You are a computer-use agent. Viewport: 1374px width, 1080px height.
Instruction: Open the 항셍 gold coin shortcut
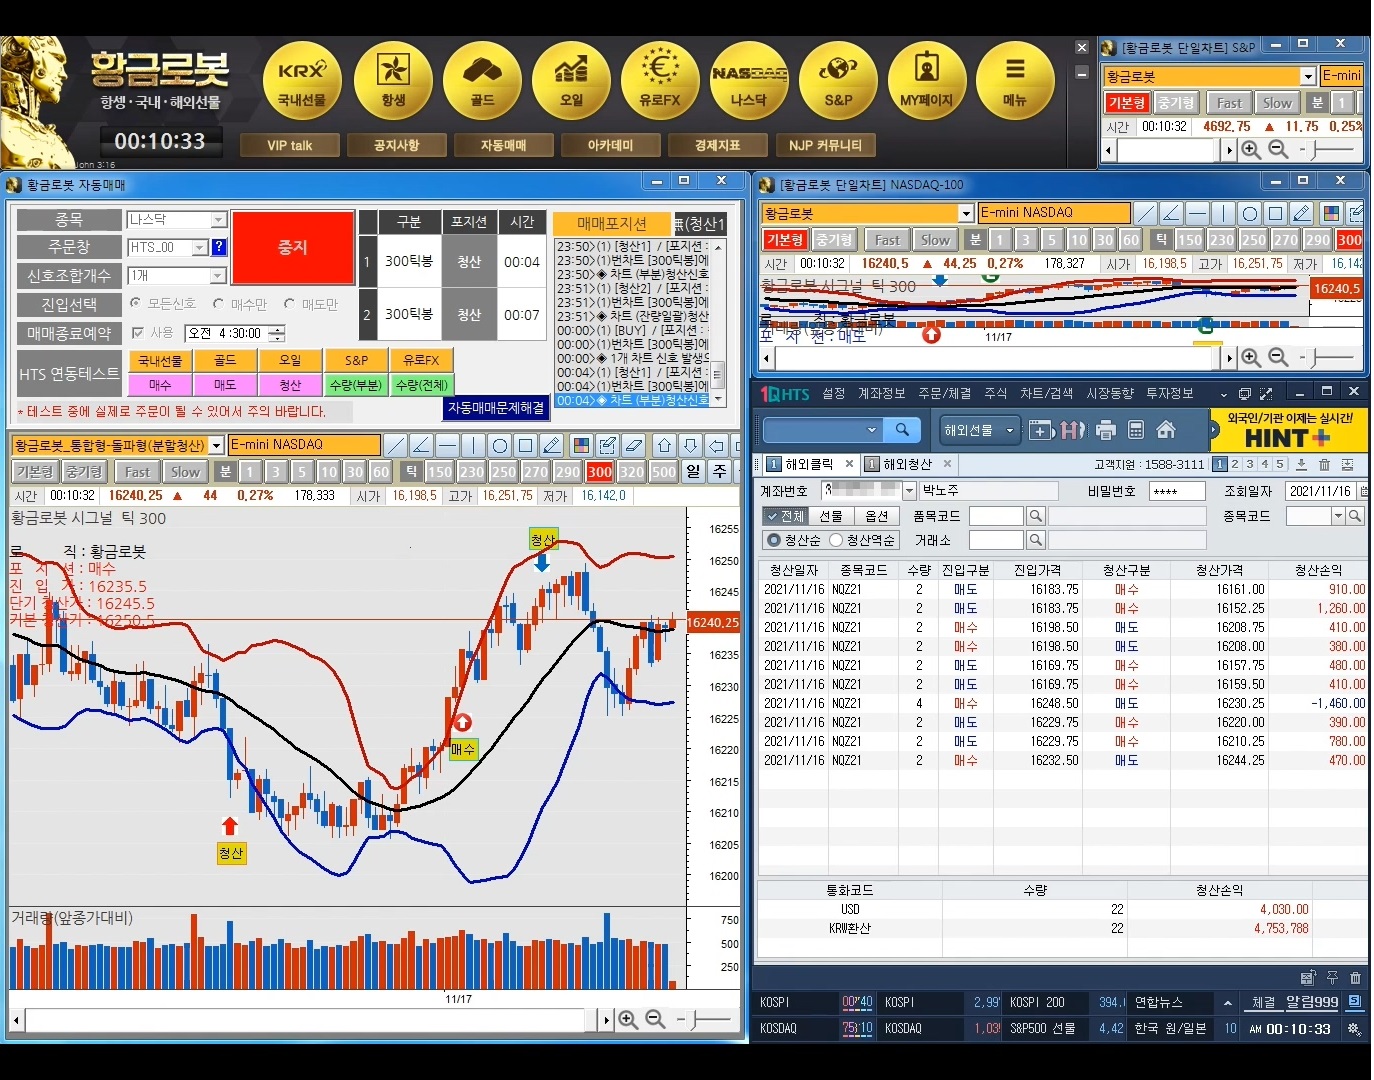[393, 82]
